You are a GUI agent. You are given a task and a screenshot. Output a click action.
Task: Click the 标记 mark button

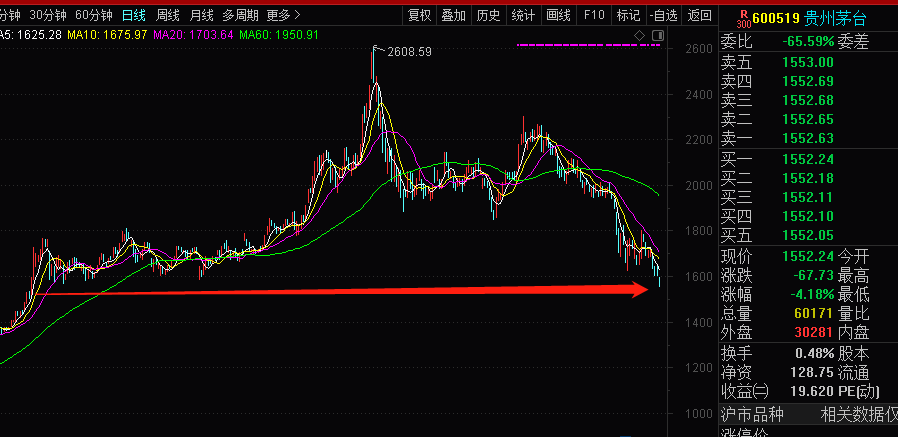(628, 15)
